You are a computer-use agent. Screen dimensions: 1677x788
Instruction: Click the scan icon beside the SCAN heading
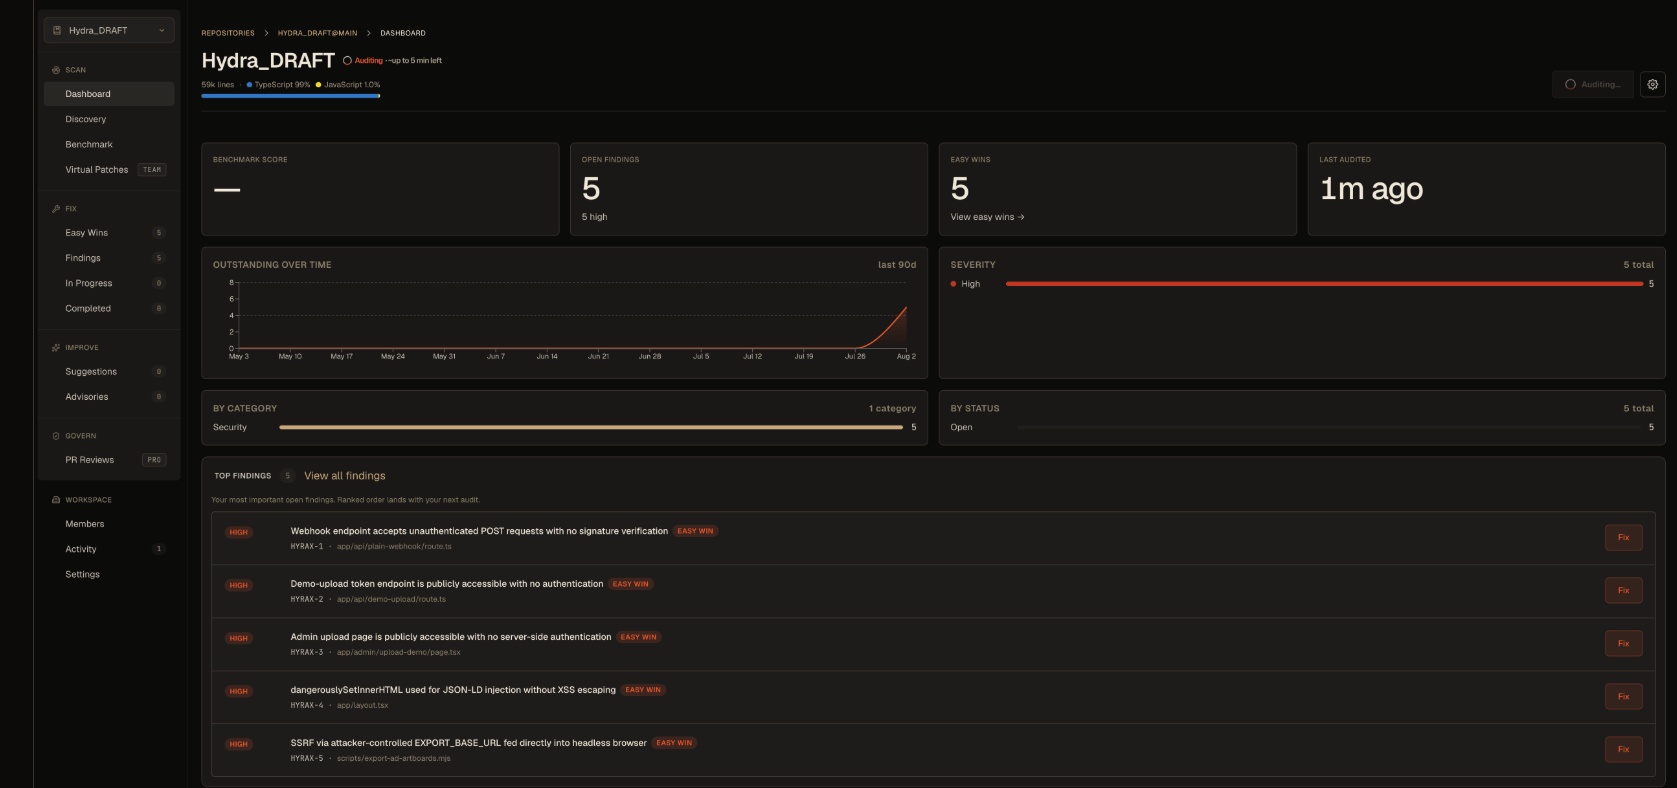56,70
